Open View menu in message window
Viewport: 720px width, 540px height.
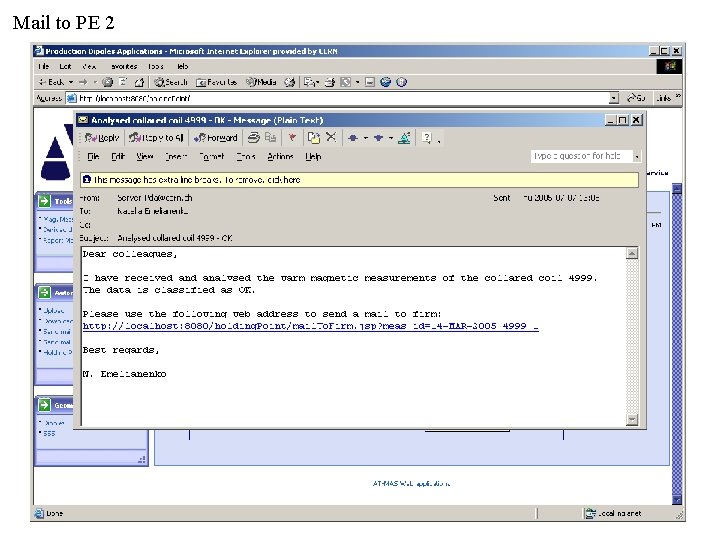(145, 157)
